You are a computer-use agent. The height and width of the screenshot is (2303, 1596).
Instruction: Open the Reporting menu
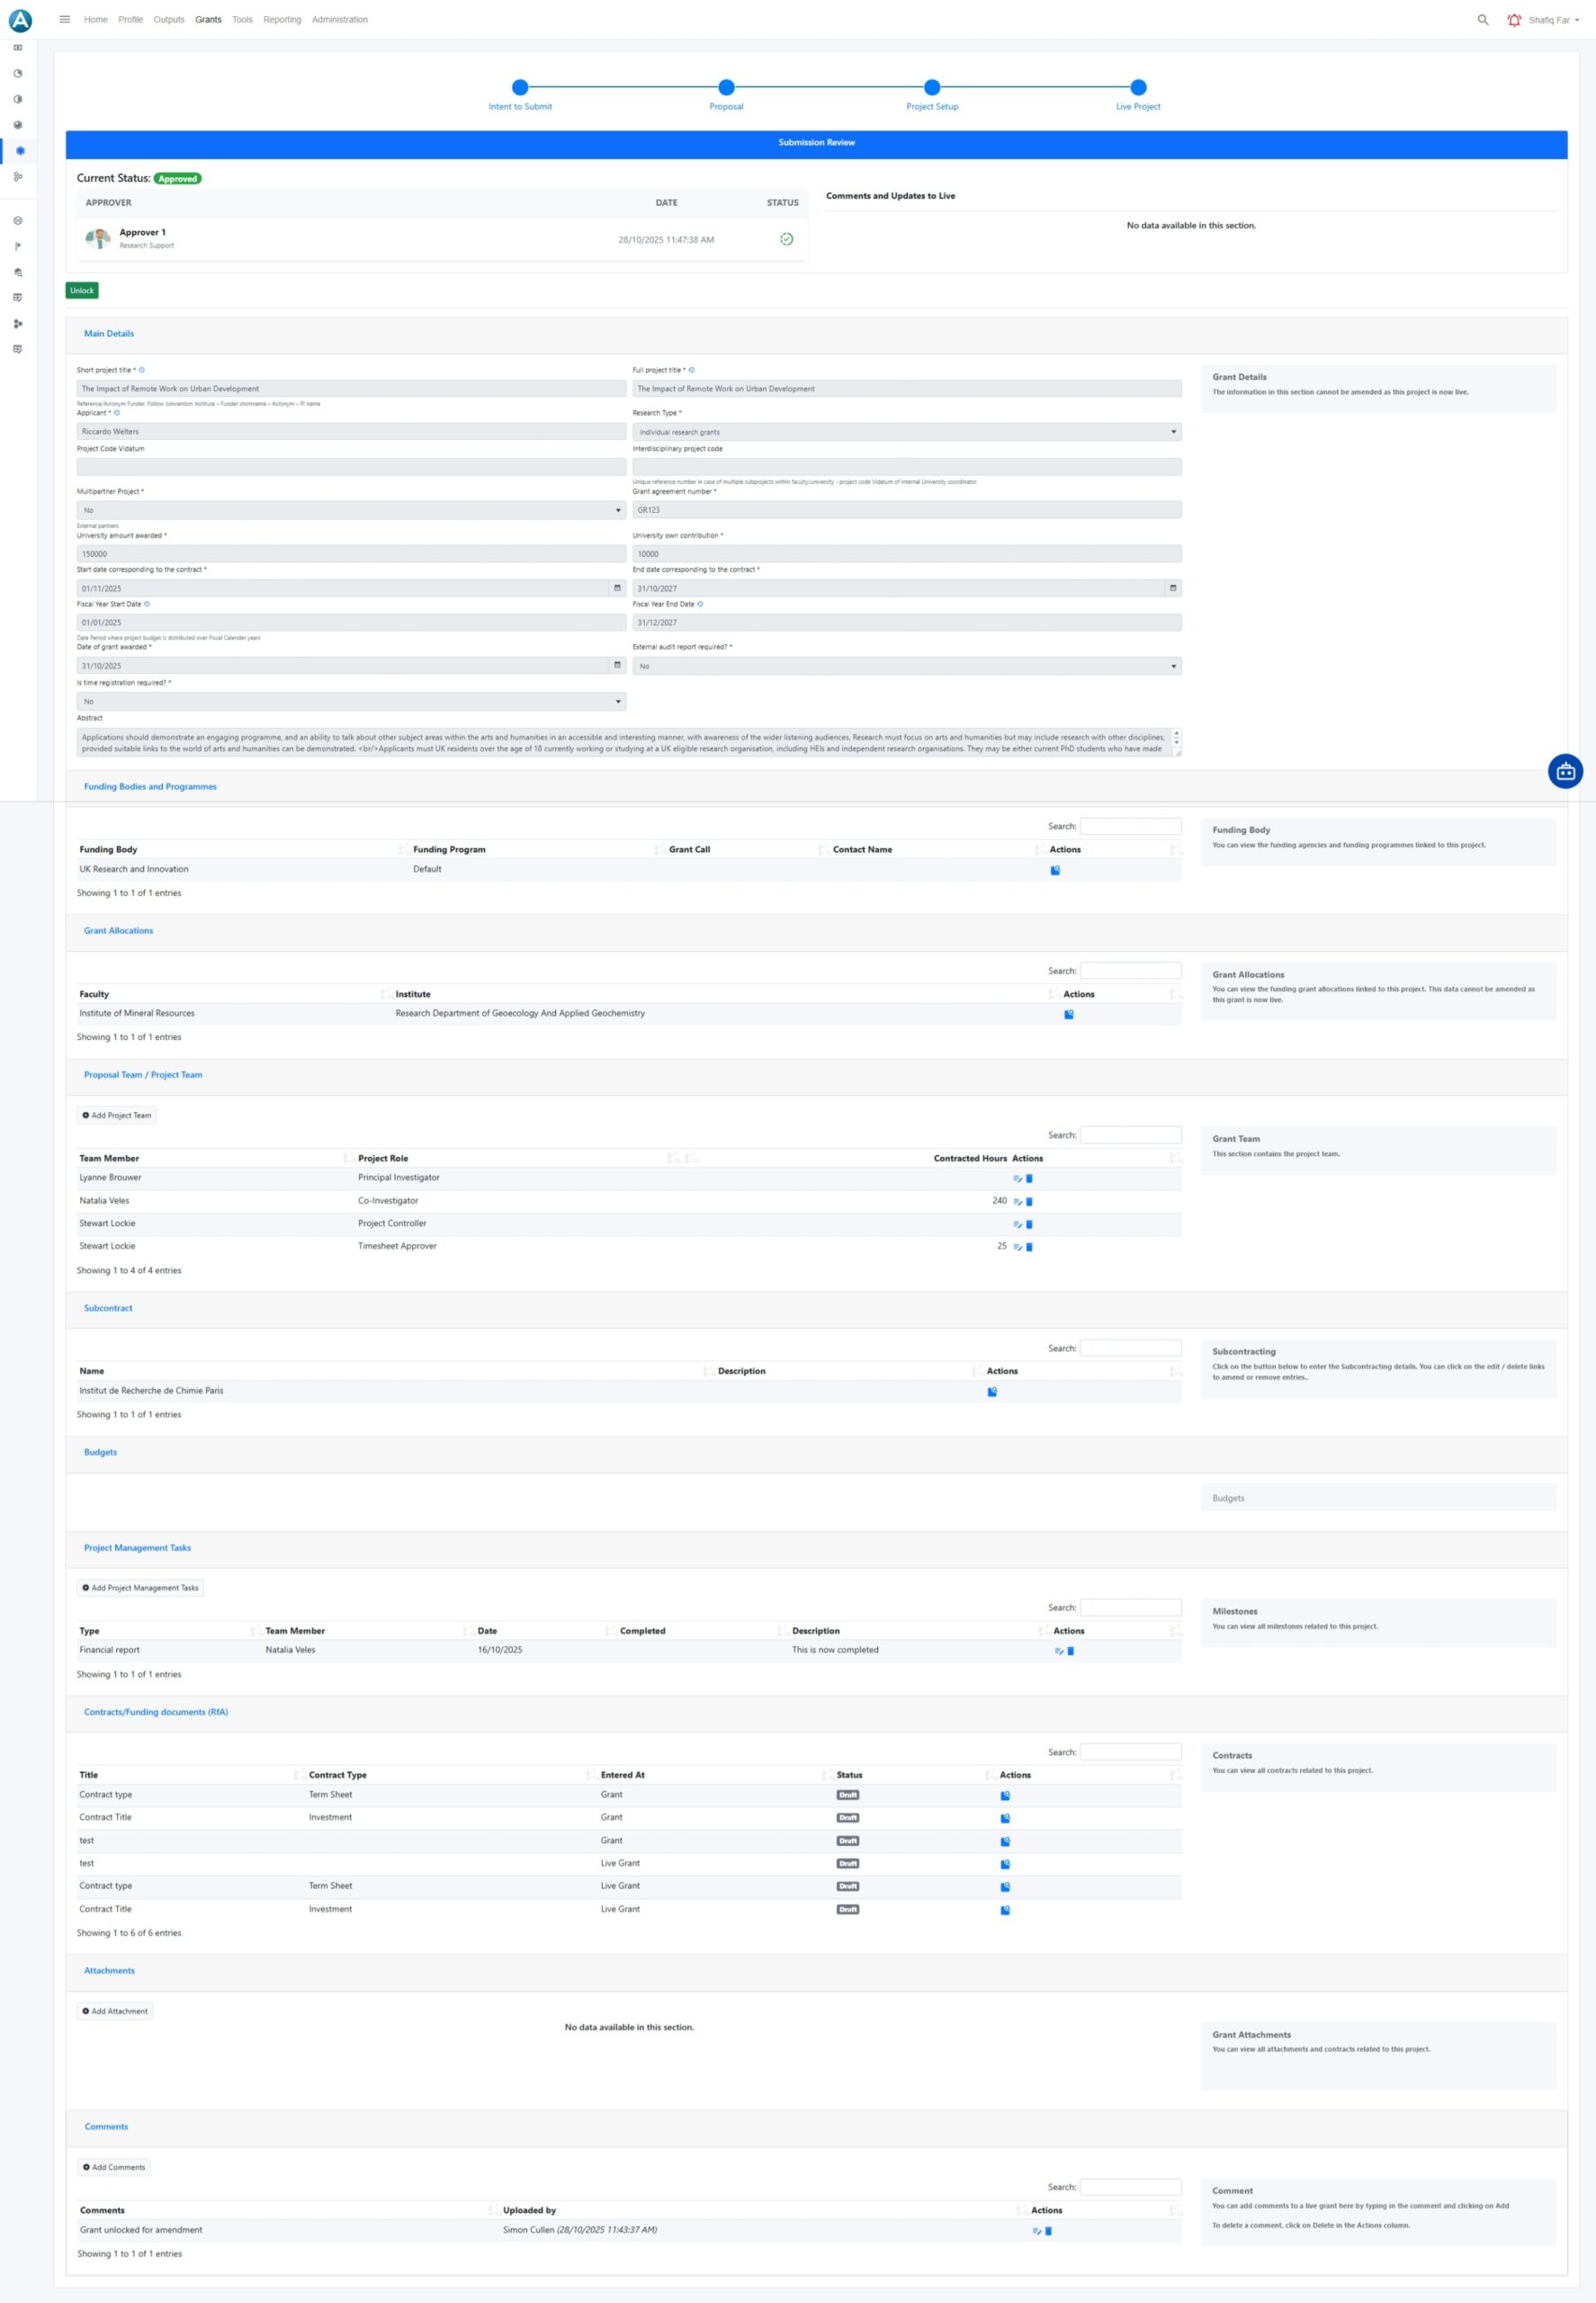282,20
